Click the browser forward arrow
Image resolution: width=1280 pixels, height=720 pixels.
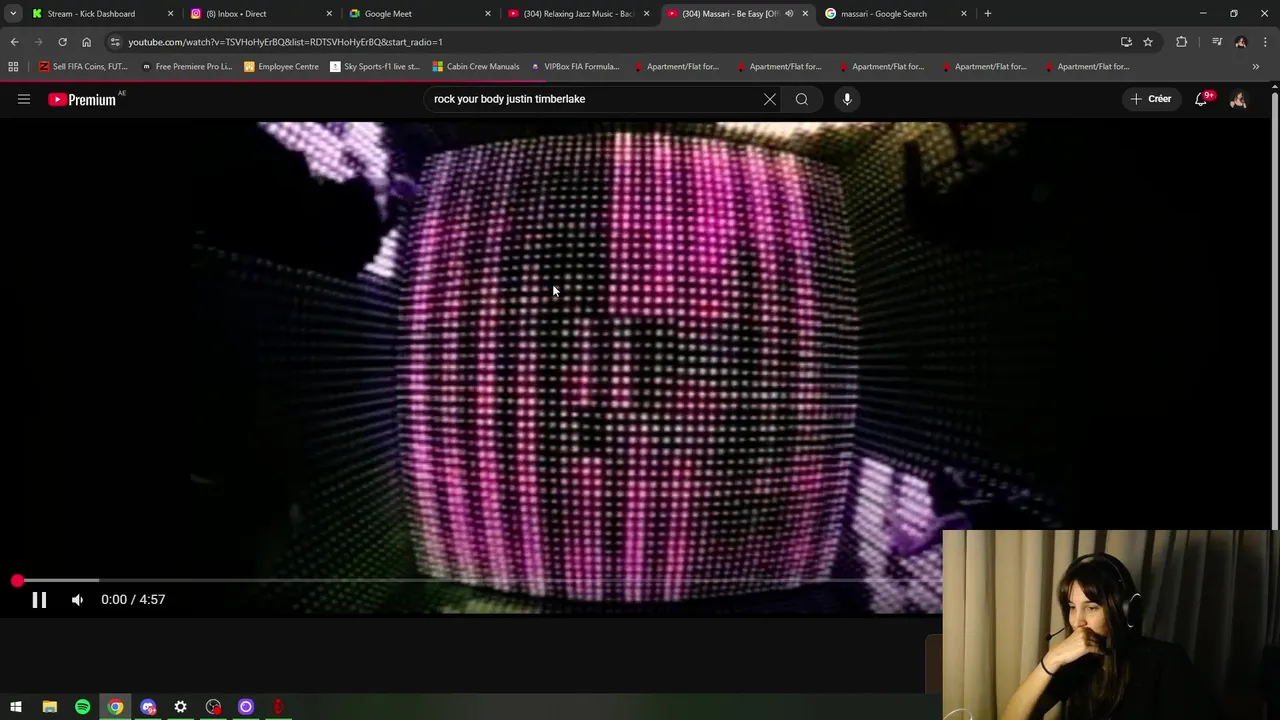[38, 42]
